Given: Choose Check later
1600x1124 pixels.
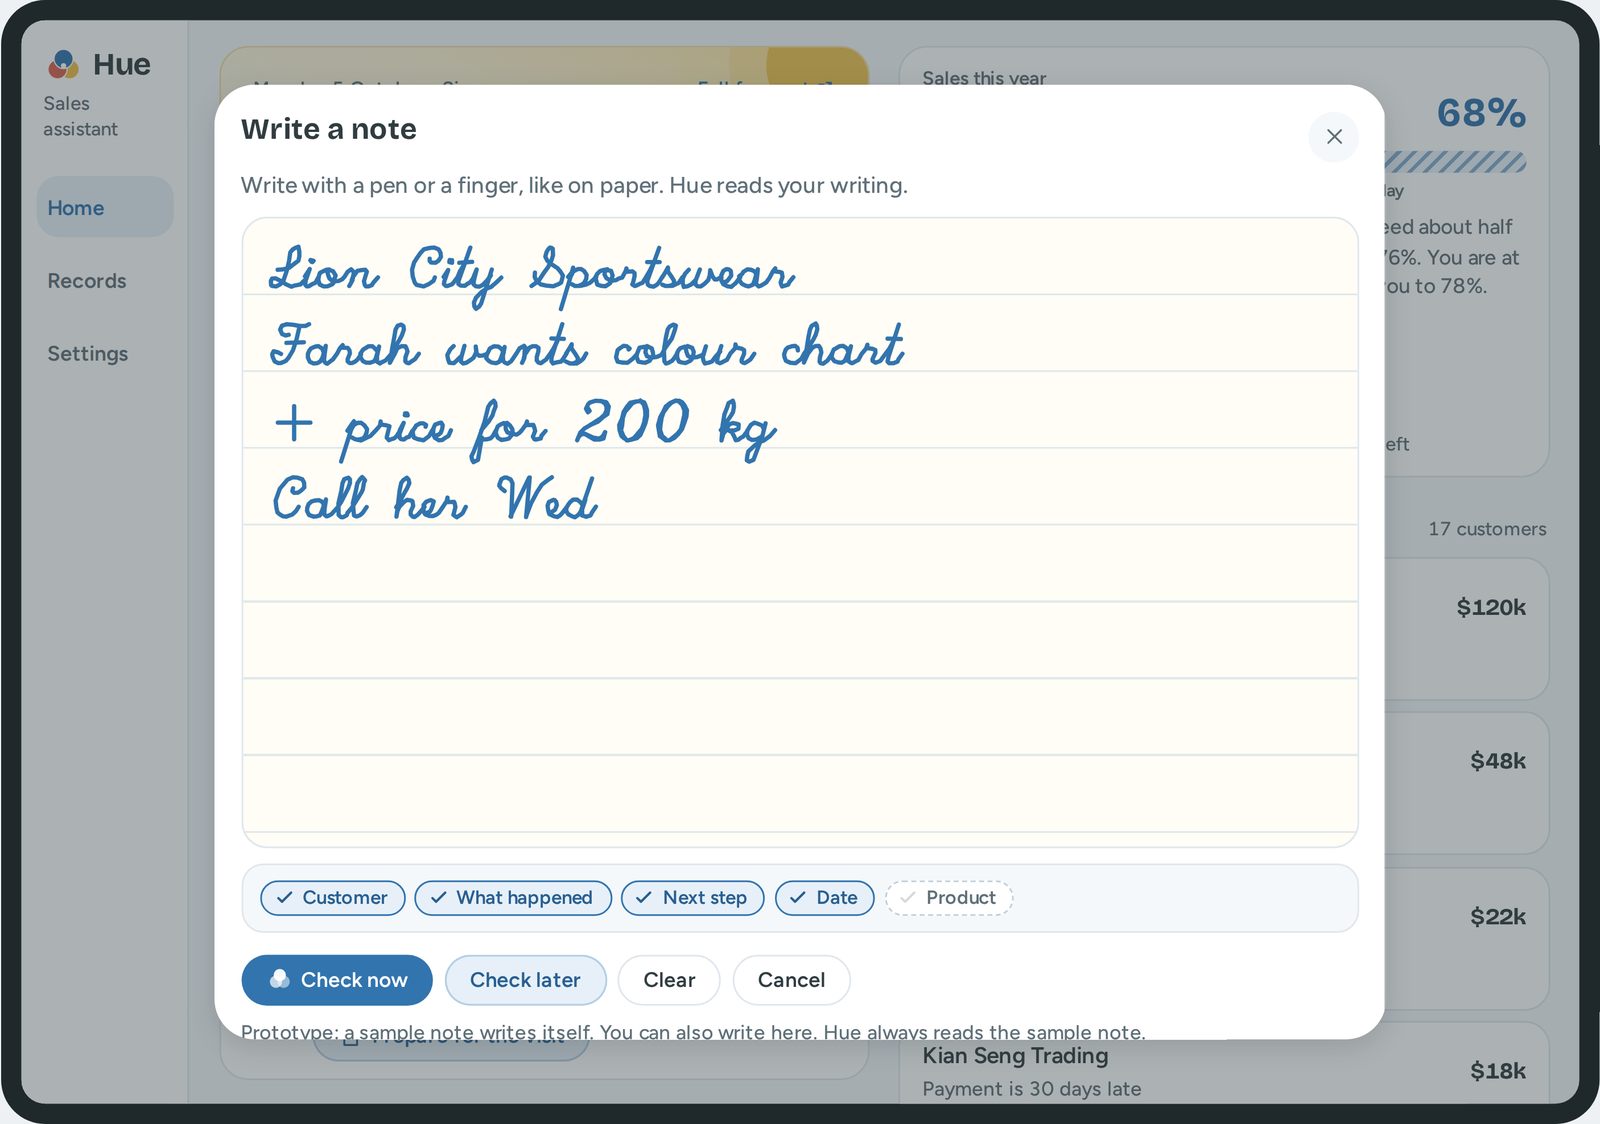Looking at the screenshot, I should (525, 980).
